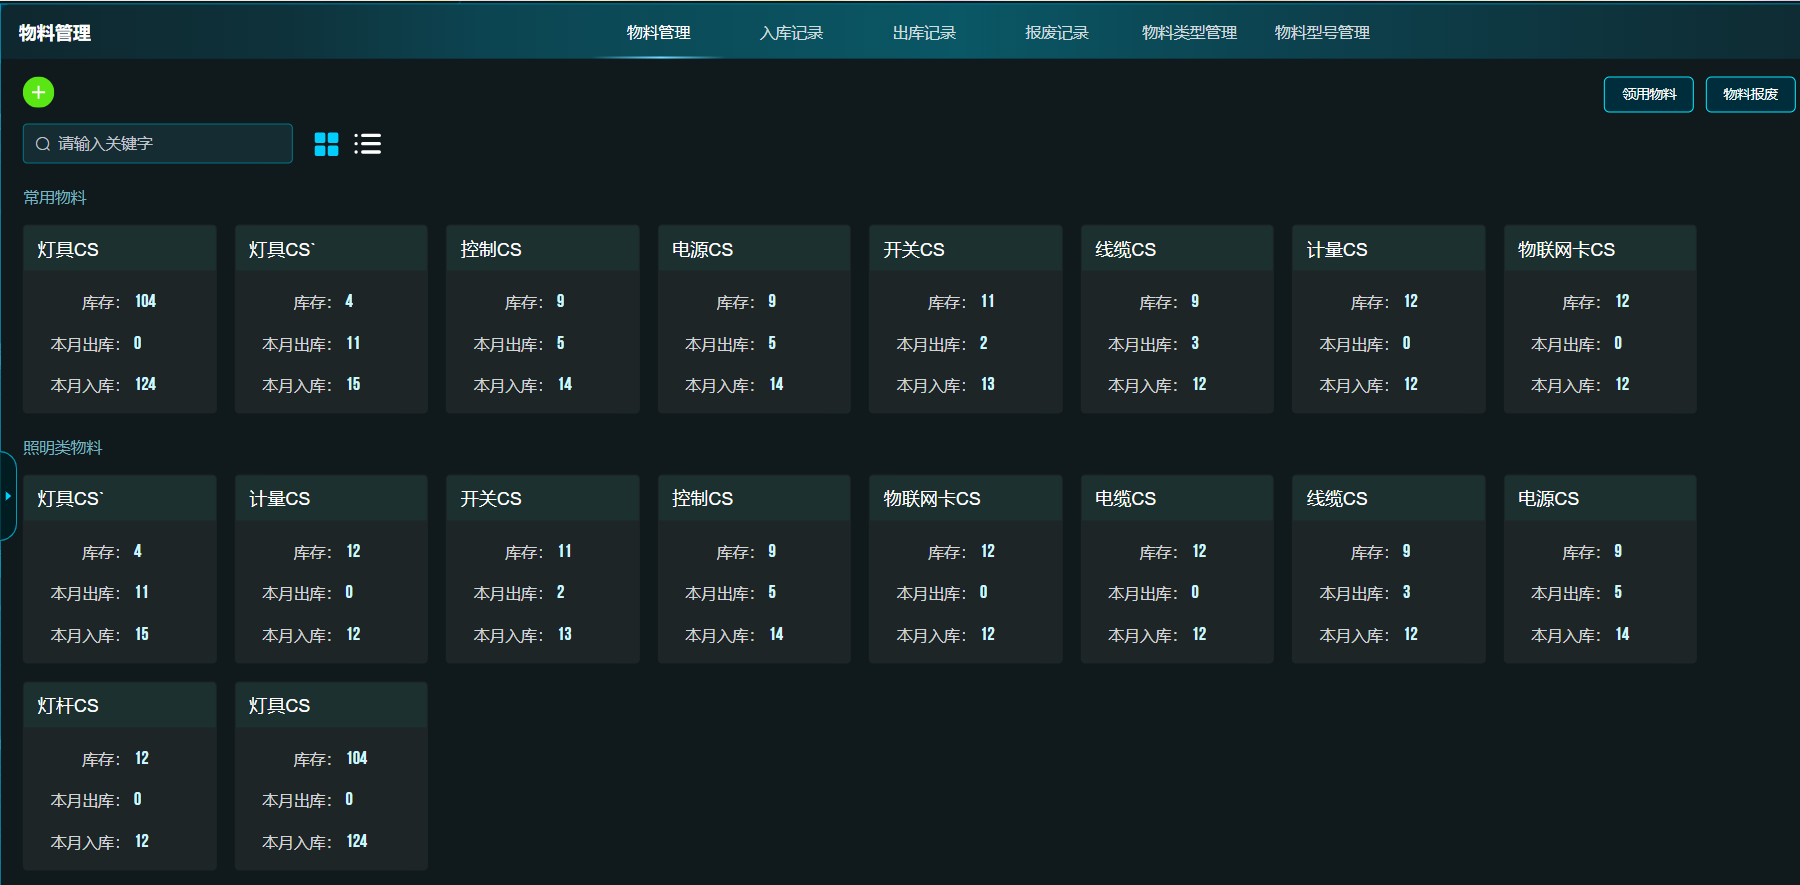The height and width of the screenshot is (885, 1800).
Task: Open the 灯杆CS material card
Action: click(120, 775)
